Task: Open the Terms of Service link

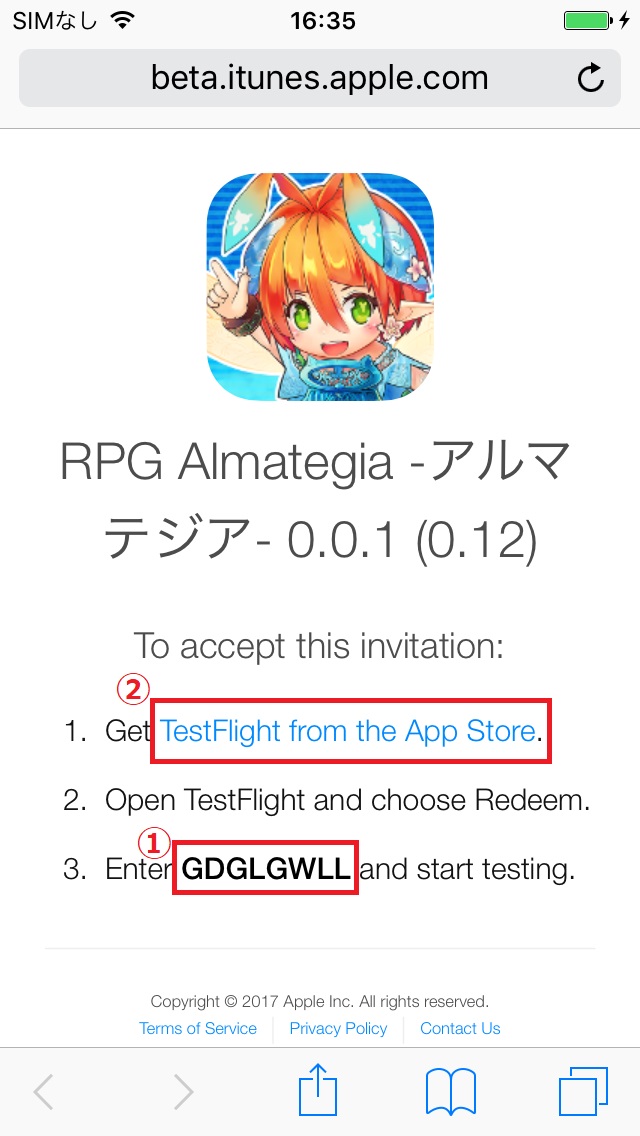Action: point(198,1028)
